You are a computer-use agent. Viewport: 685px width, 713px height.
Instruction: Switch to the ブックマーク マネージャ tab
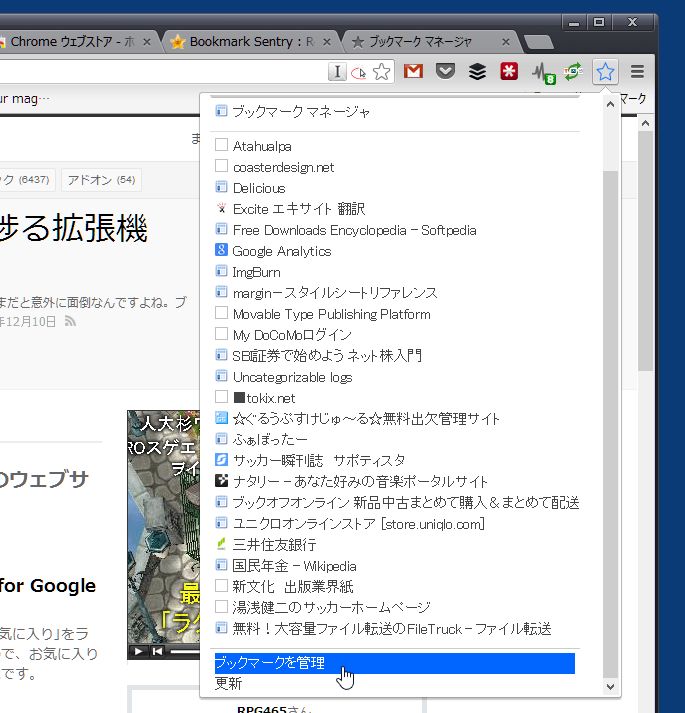[430, 42]
